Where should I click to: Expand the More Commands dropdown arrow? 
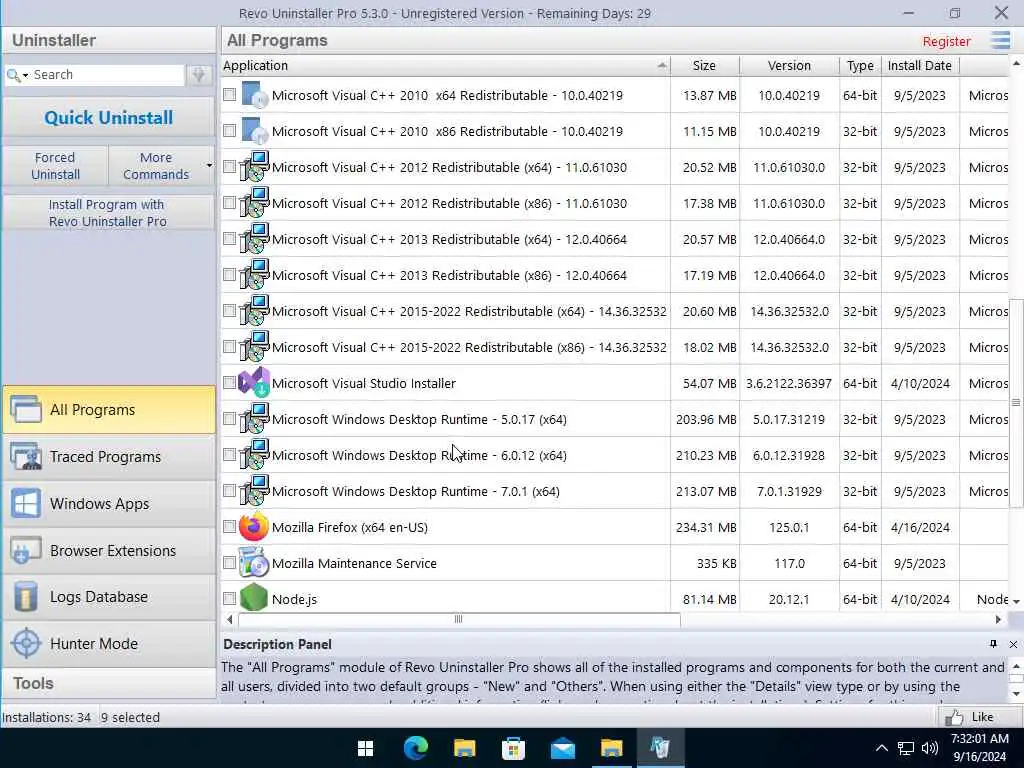pyautogui.click(x=209, y=166)
